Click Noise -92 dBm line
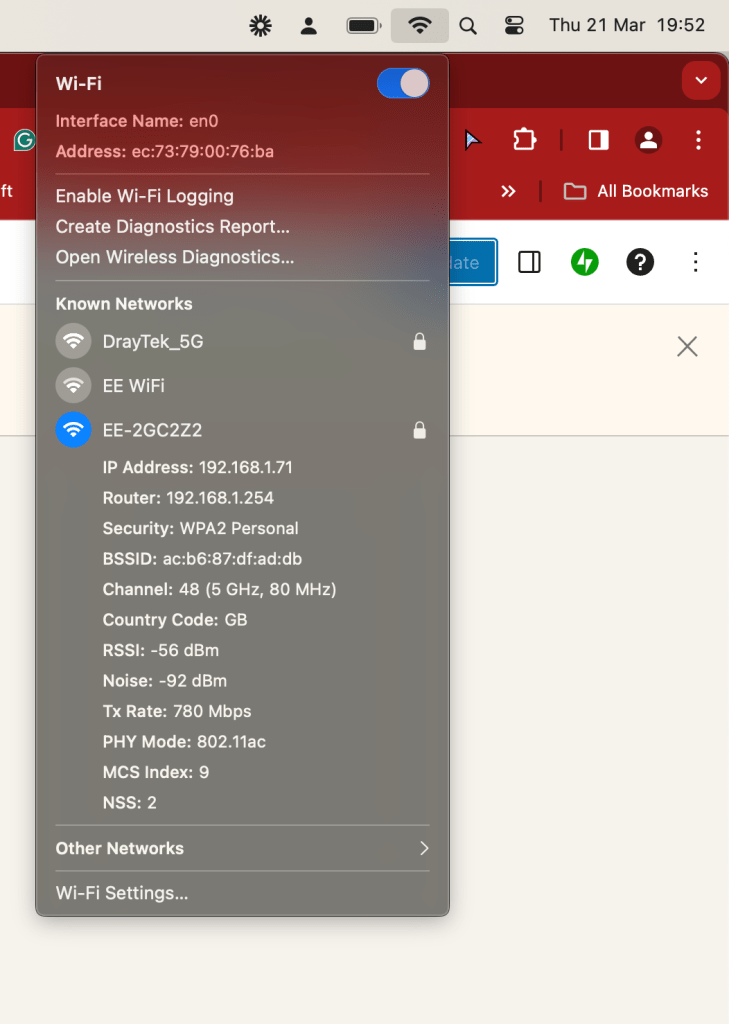The height and width of the screenshot is (1024, 729). [x=165, y=681]
